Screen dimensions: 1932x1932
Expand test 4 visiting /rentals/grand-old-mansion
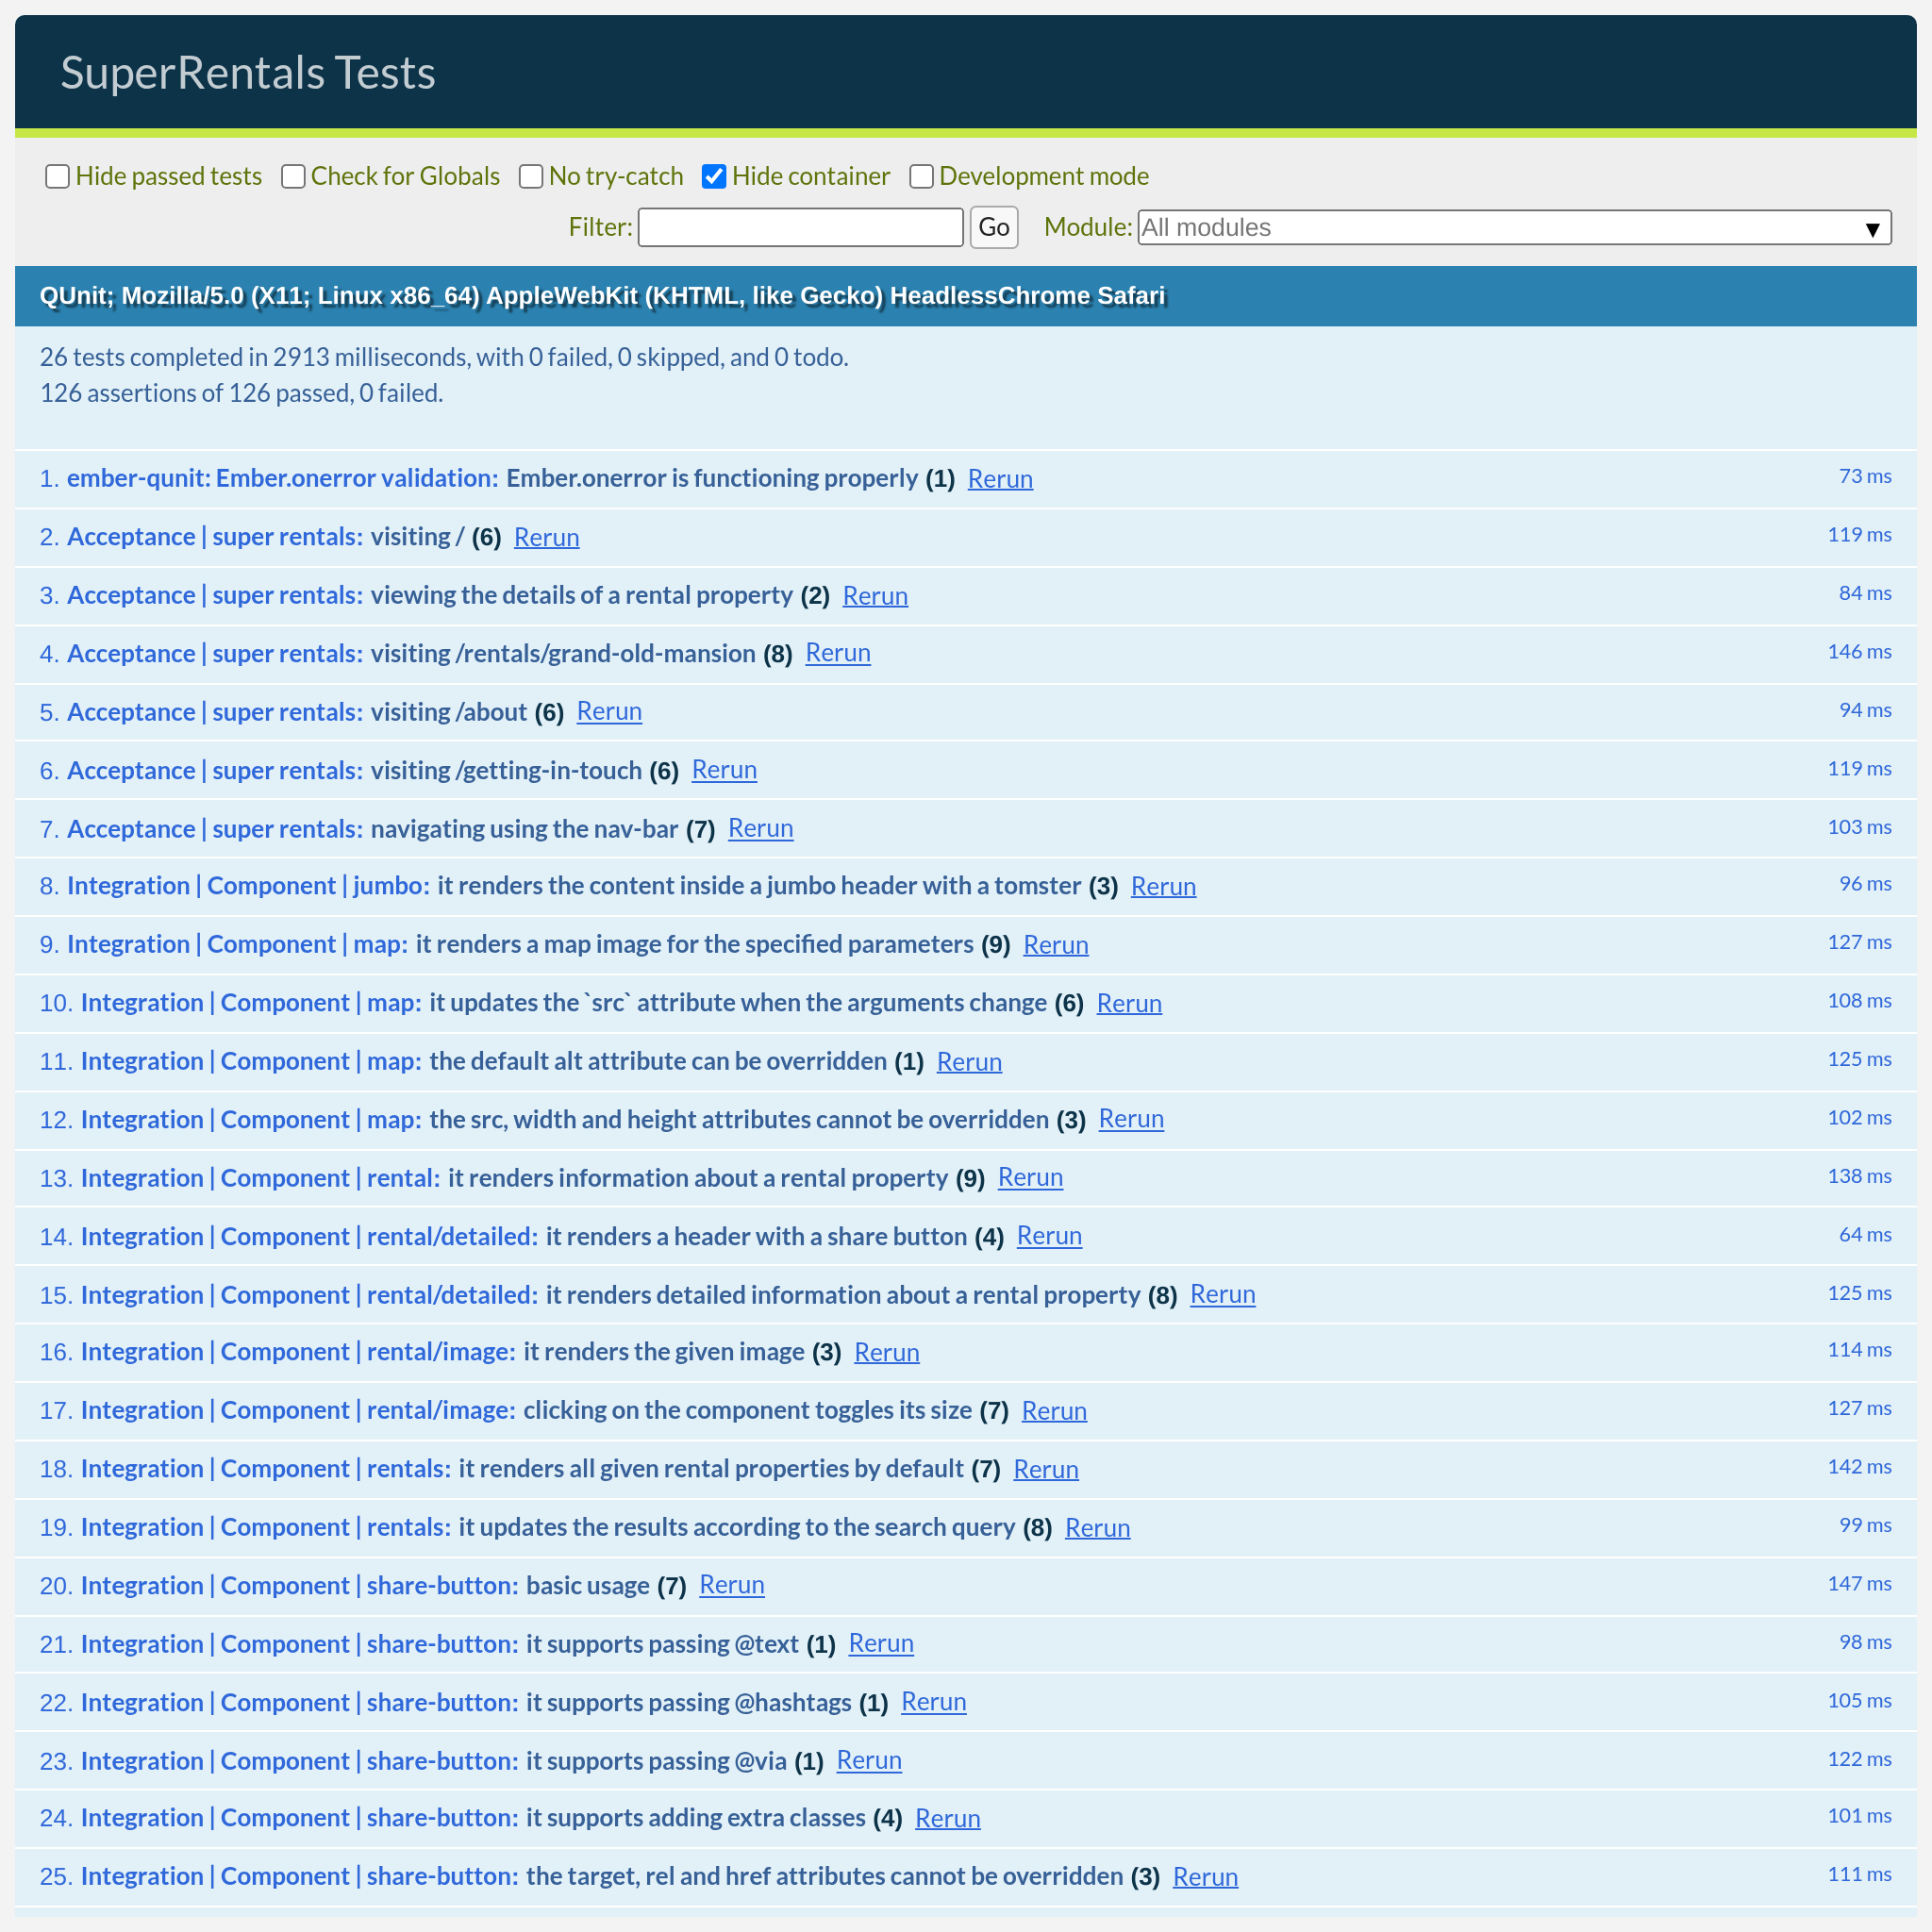click(562, 654)
